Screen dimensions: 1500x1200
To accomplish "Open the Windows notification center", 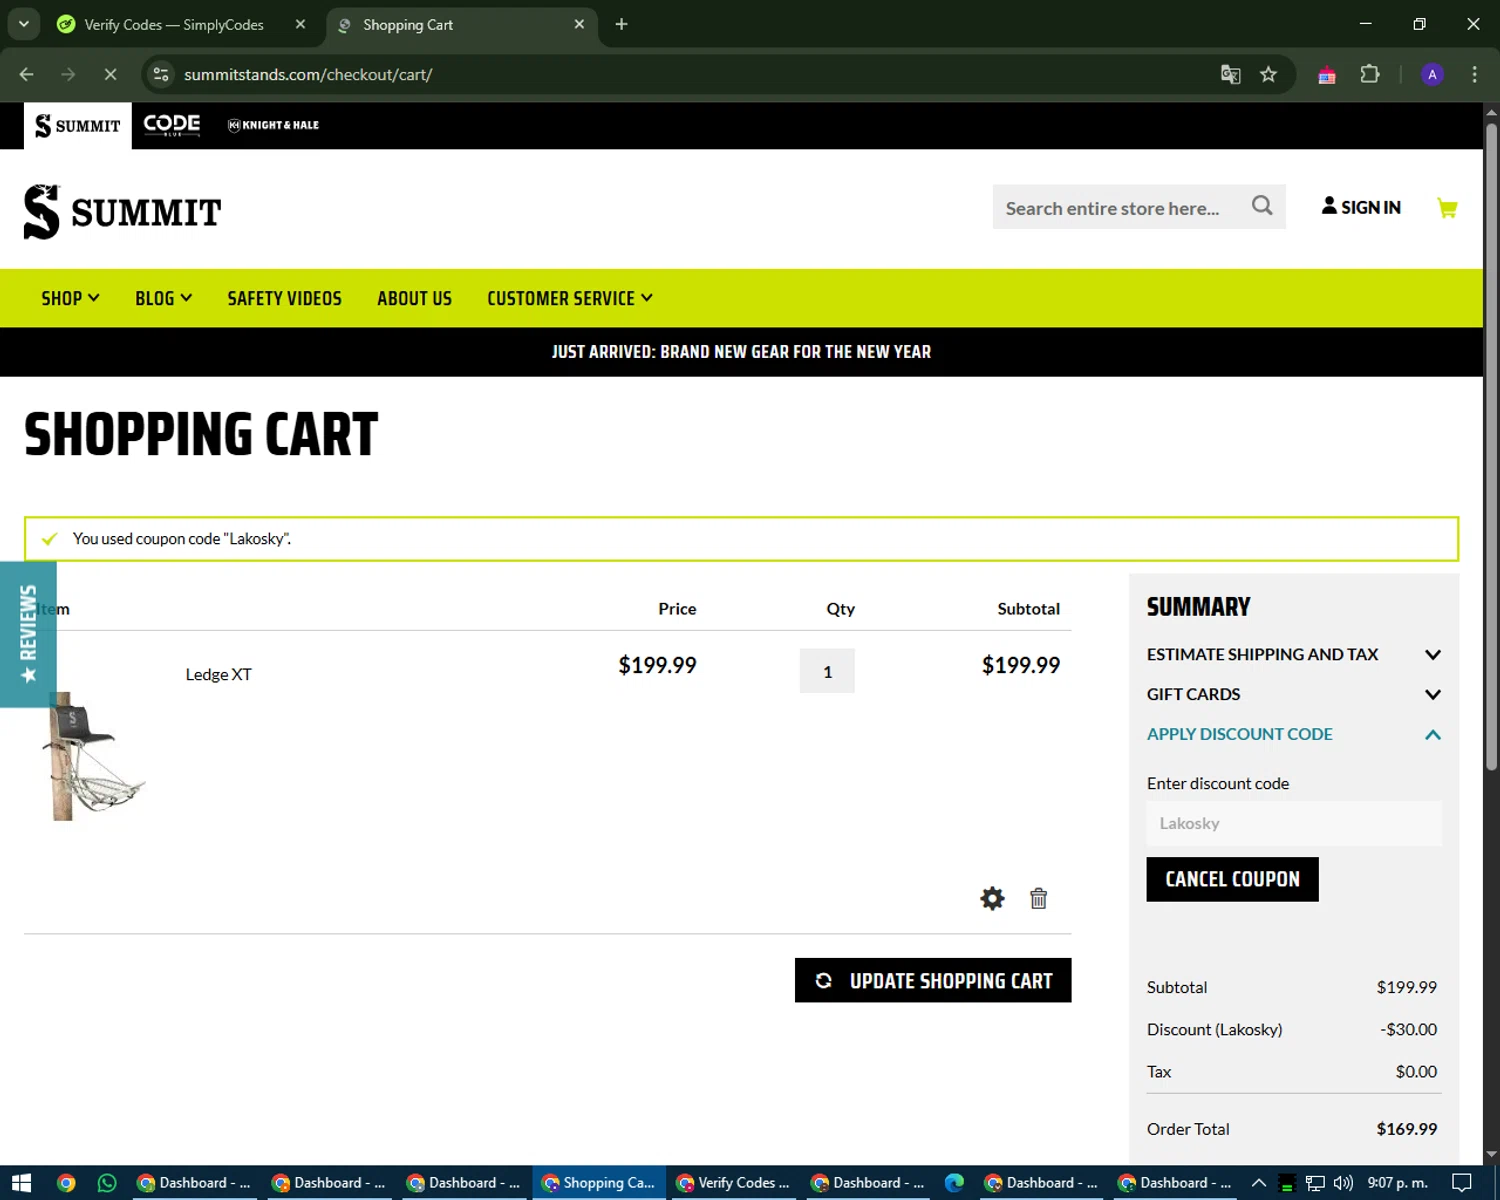I will click(1462, 1183).
